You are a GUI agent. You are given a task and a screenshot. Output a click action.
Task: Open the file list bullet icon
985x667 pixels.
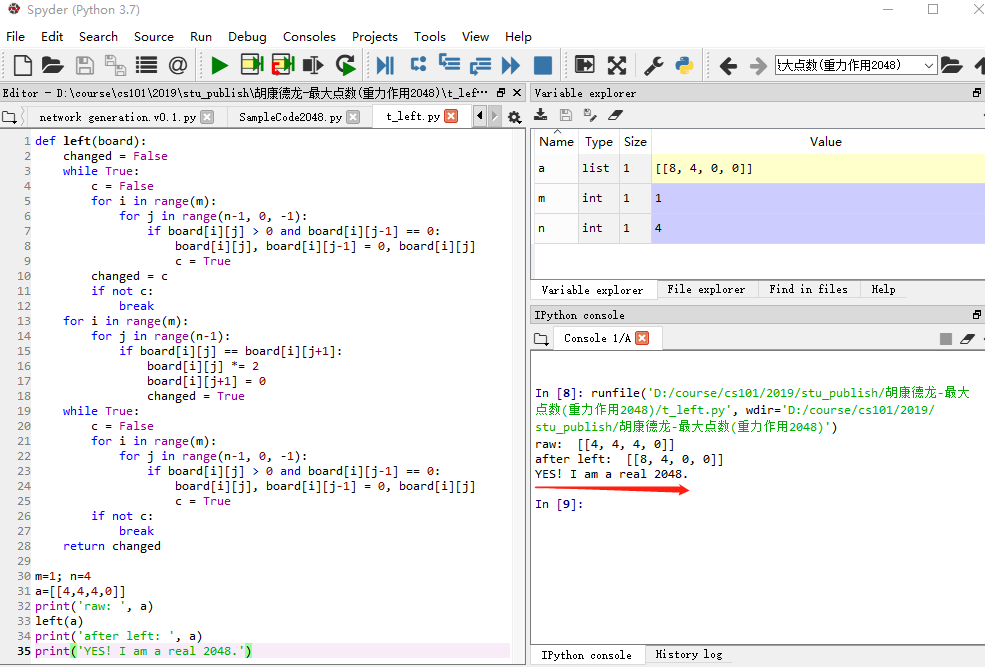(x=146, y=65)
